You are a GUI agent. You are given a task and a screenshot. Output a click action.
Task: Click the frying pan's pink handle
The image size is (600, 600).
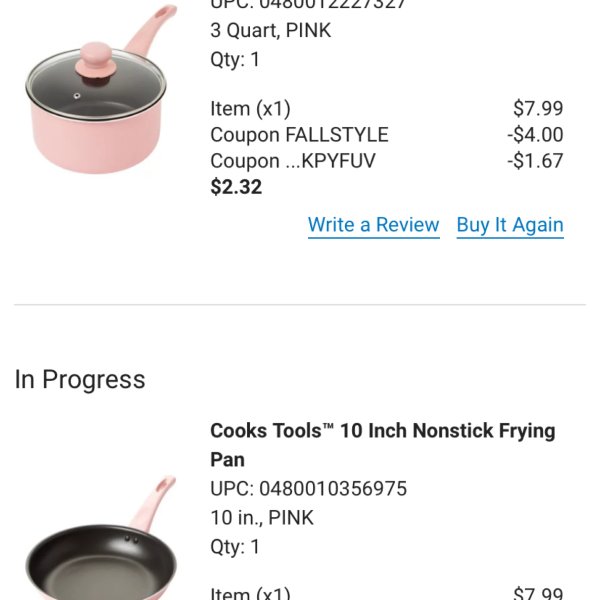coord(155,501)
